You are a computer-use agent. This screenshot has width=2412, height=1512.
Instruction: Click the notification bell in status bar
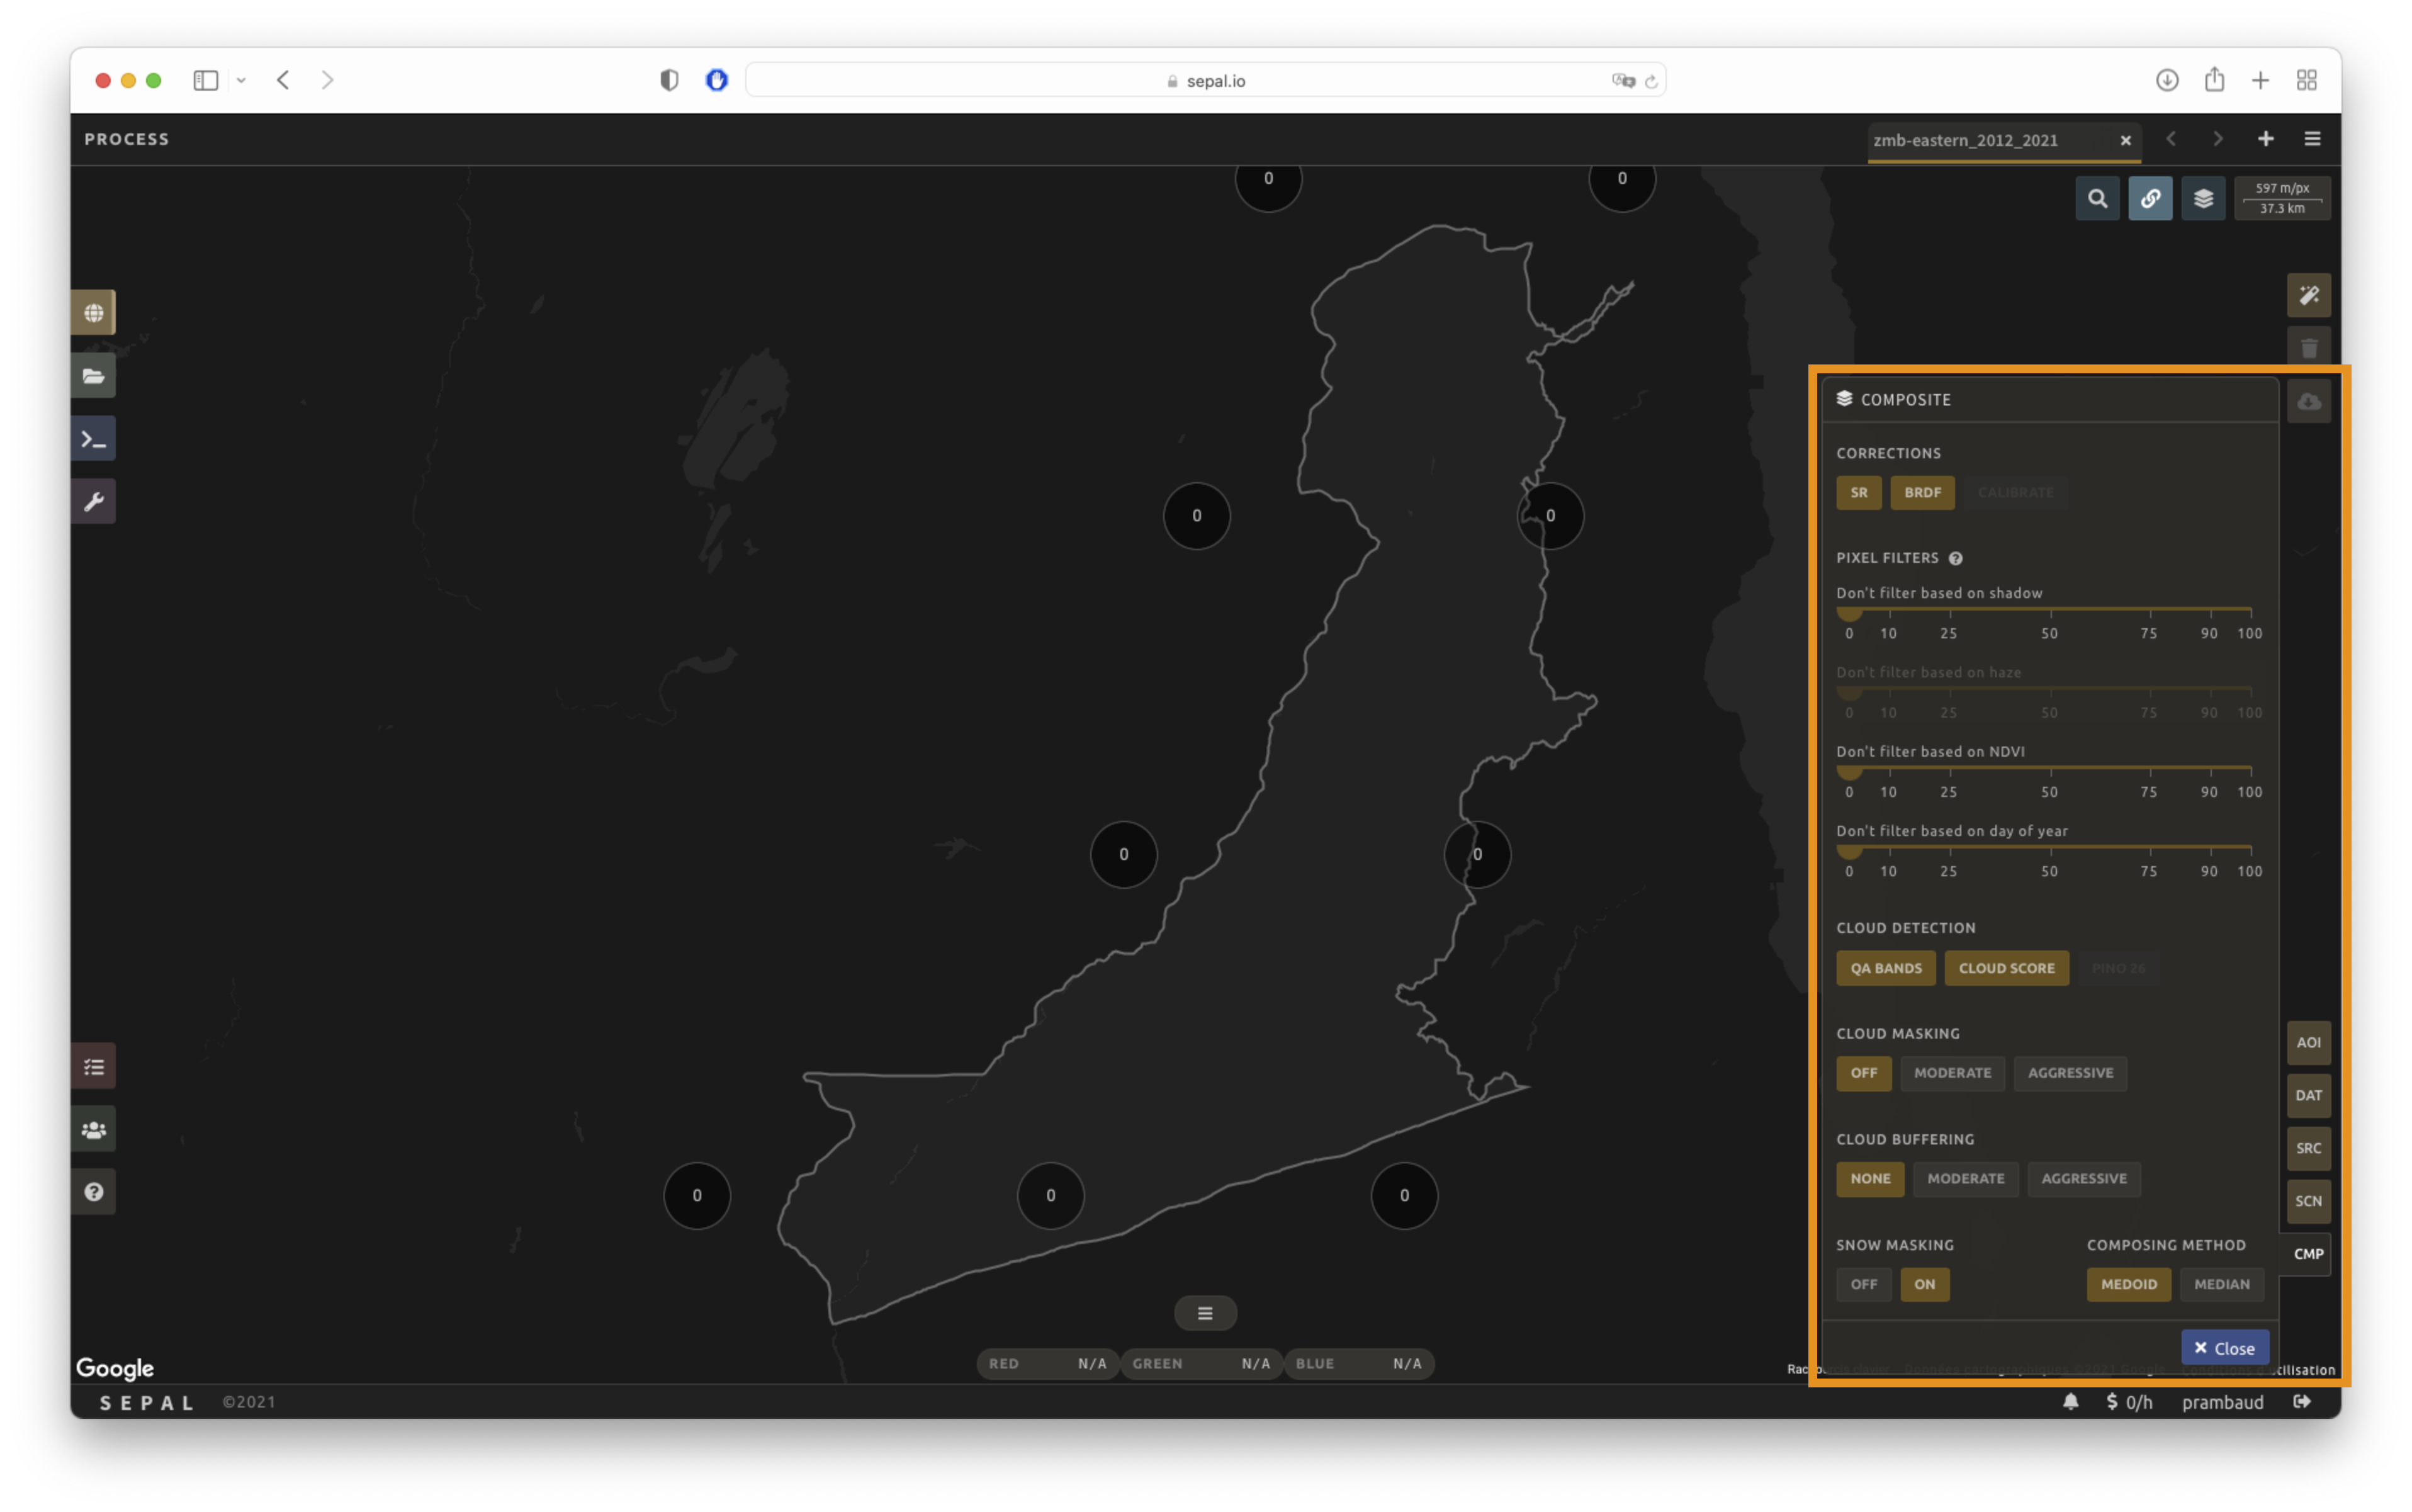(2070, 1402)
